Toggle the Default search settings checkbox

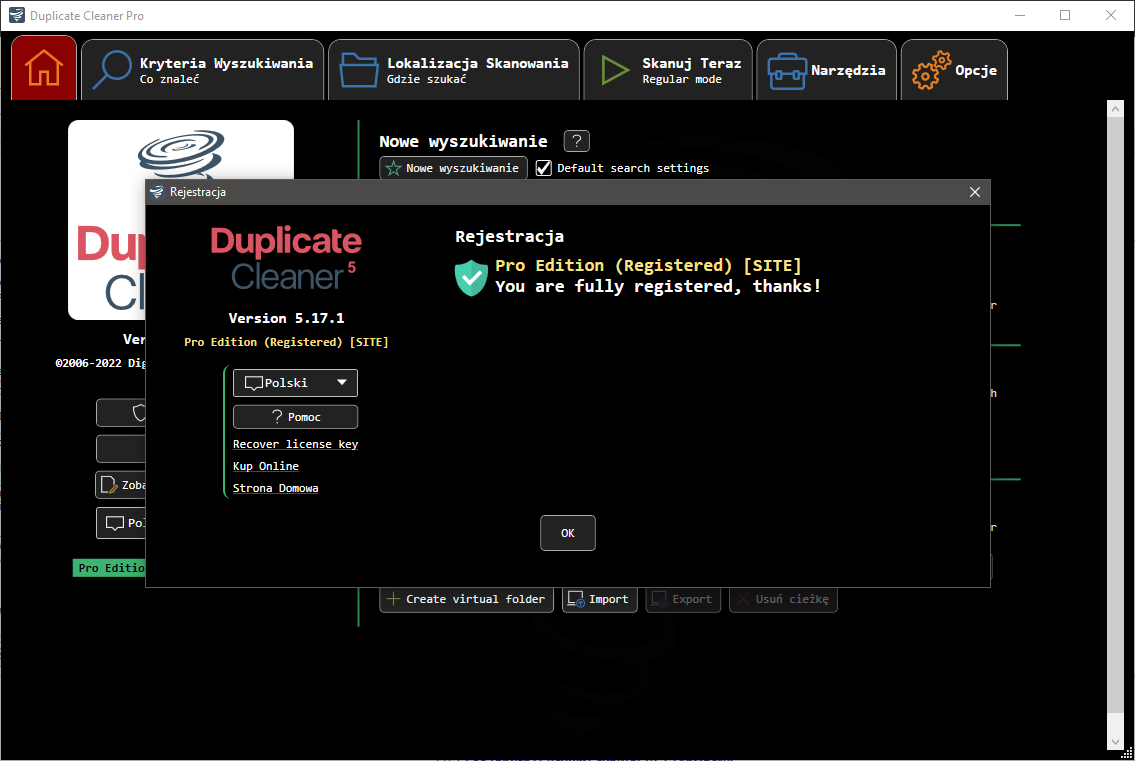[544, 168]
